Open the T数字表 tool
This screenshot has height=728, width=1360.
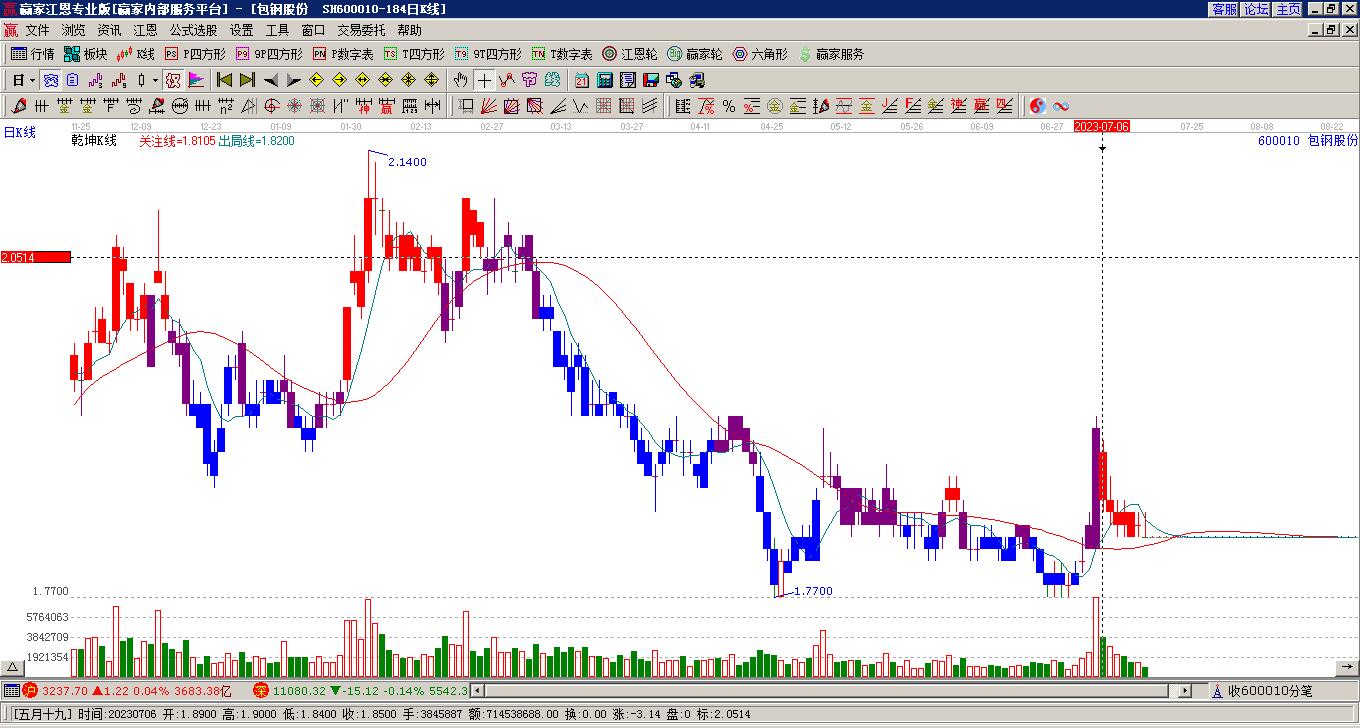(x=562, y=54)
